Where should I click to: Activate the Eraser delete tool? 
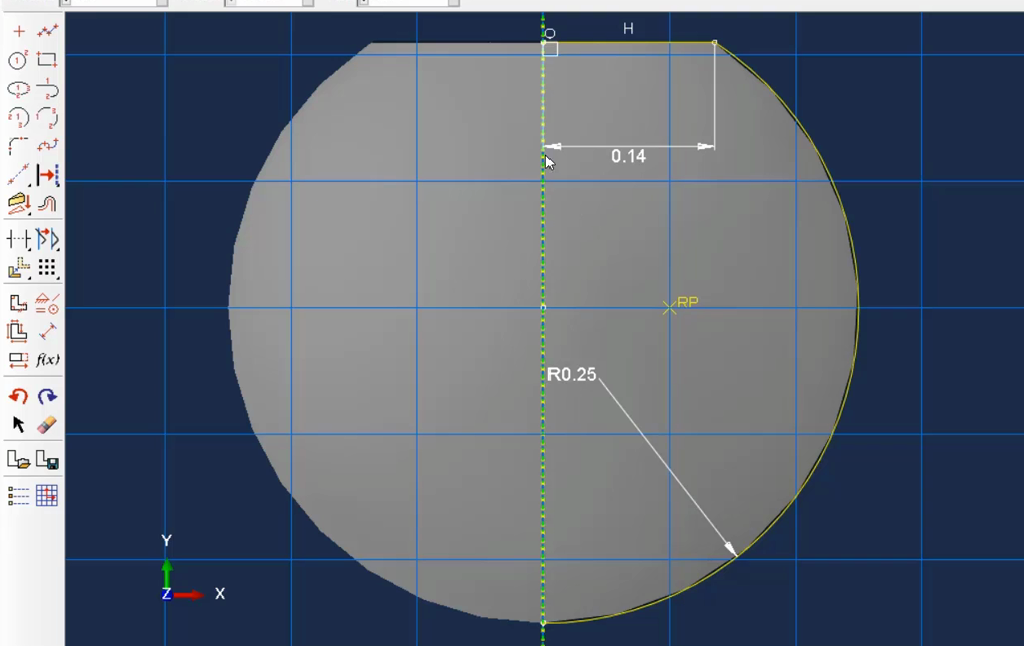pyautogui.click(x=47, y=425)
